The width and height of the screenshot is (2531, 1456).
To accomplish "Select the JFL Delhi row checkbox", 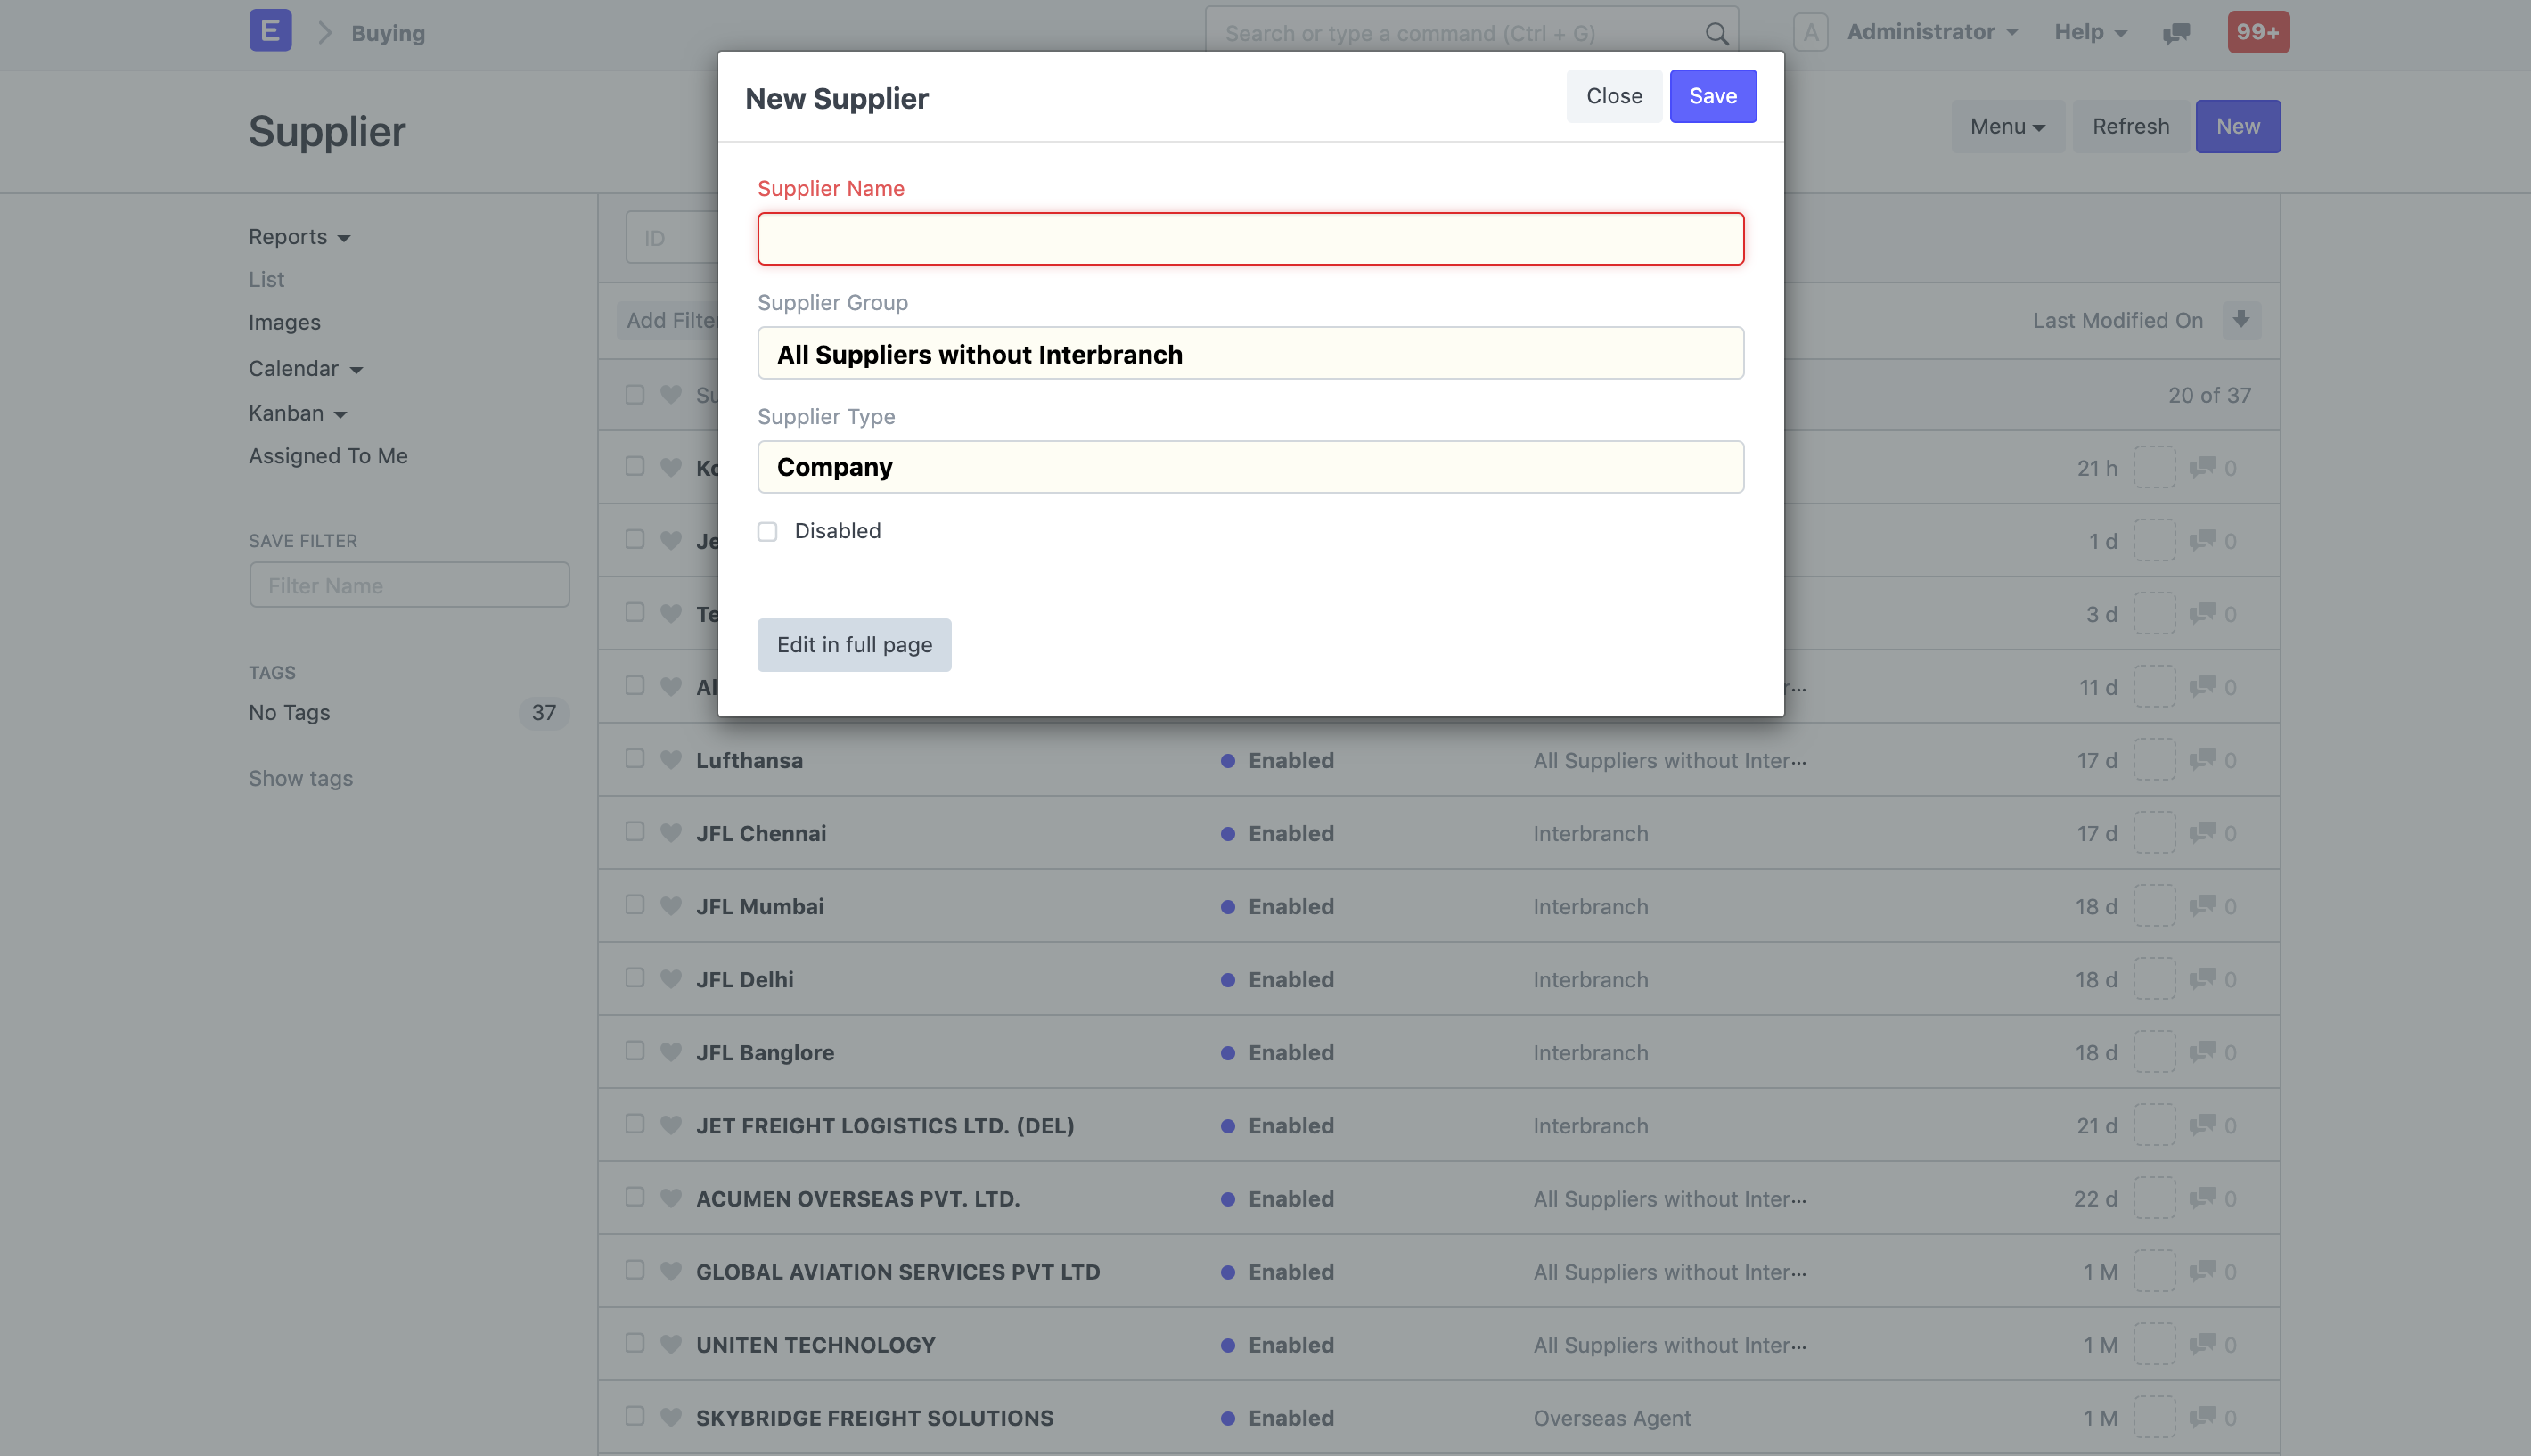I will click(634, 977).
